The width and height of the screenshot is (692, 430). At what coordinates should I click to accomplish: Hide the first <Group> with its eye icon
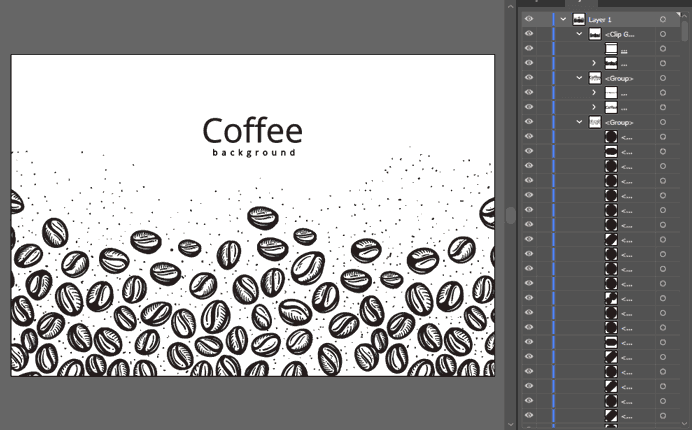coord(529,78)
